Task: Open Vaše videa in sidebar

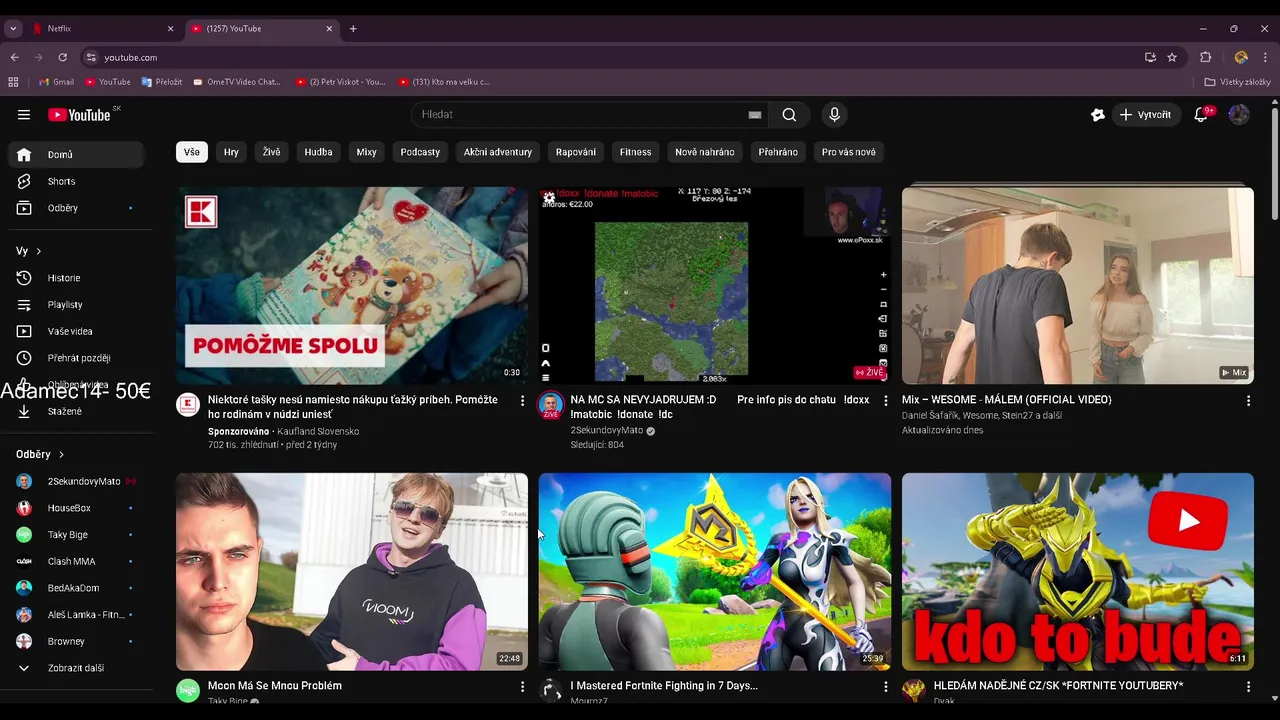Action: pyautogui.click(x=76, y=331)
